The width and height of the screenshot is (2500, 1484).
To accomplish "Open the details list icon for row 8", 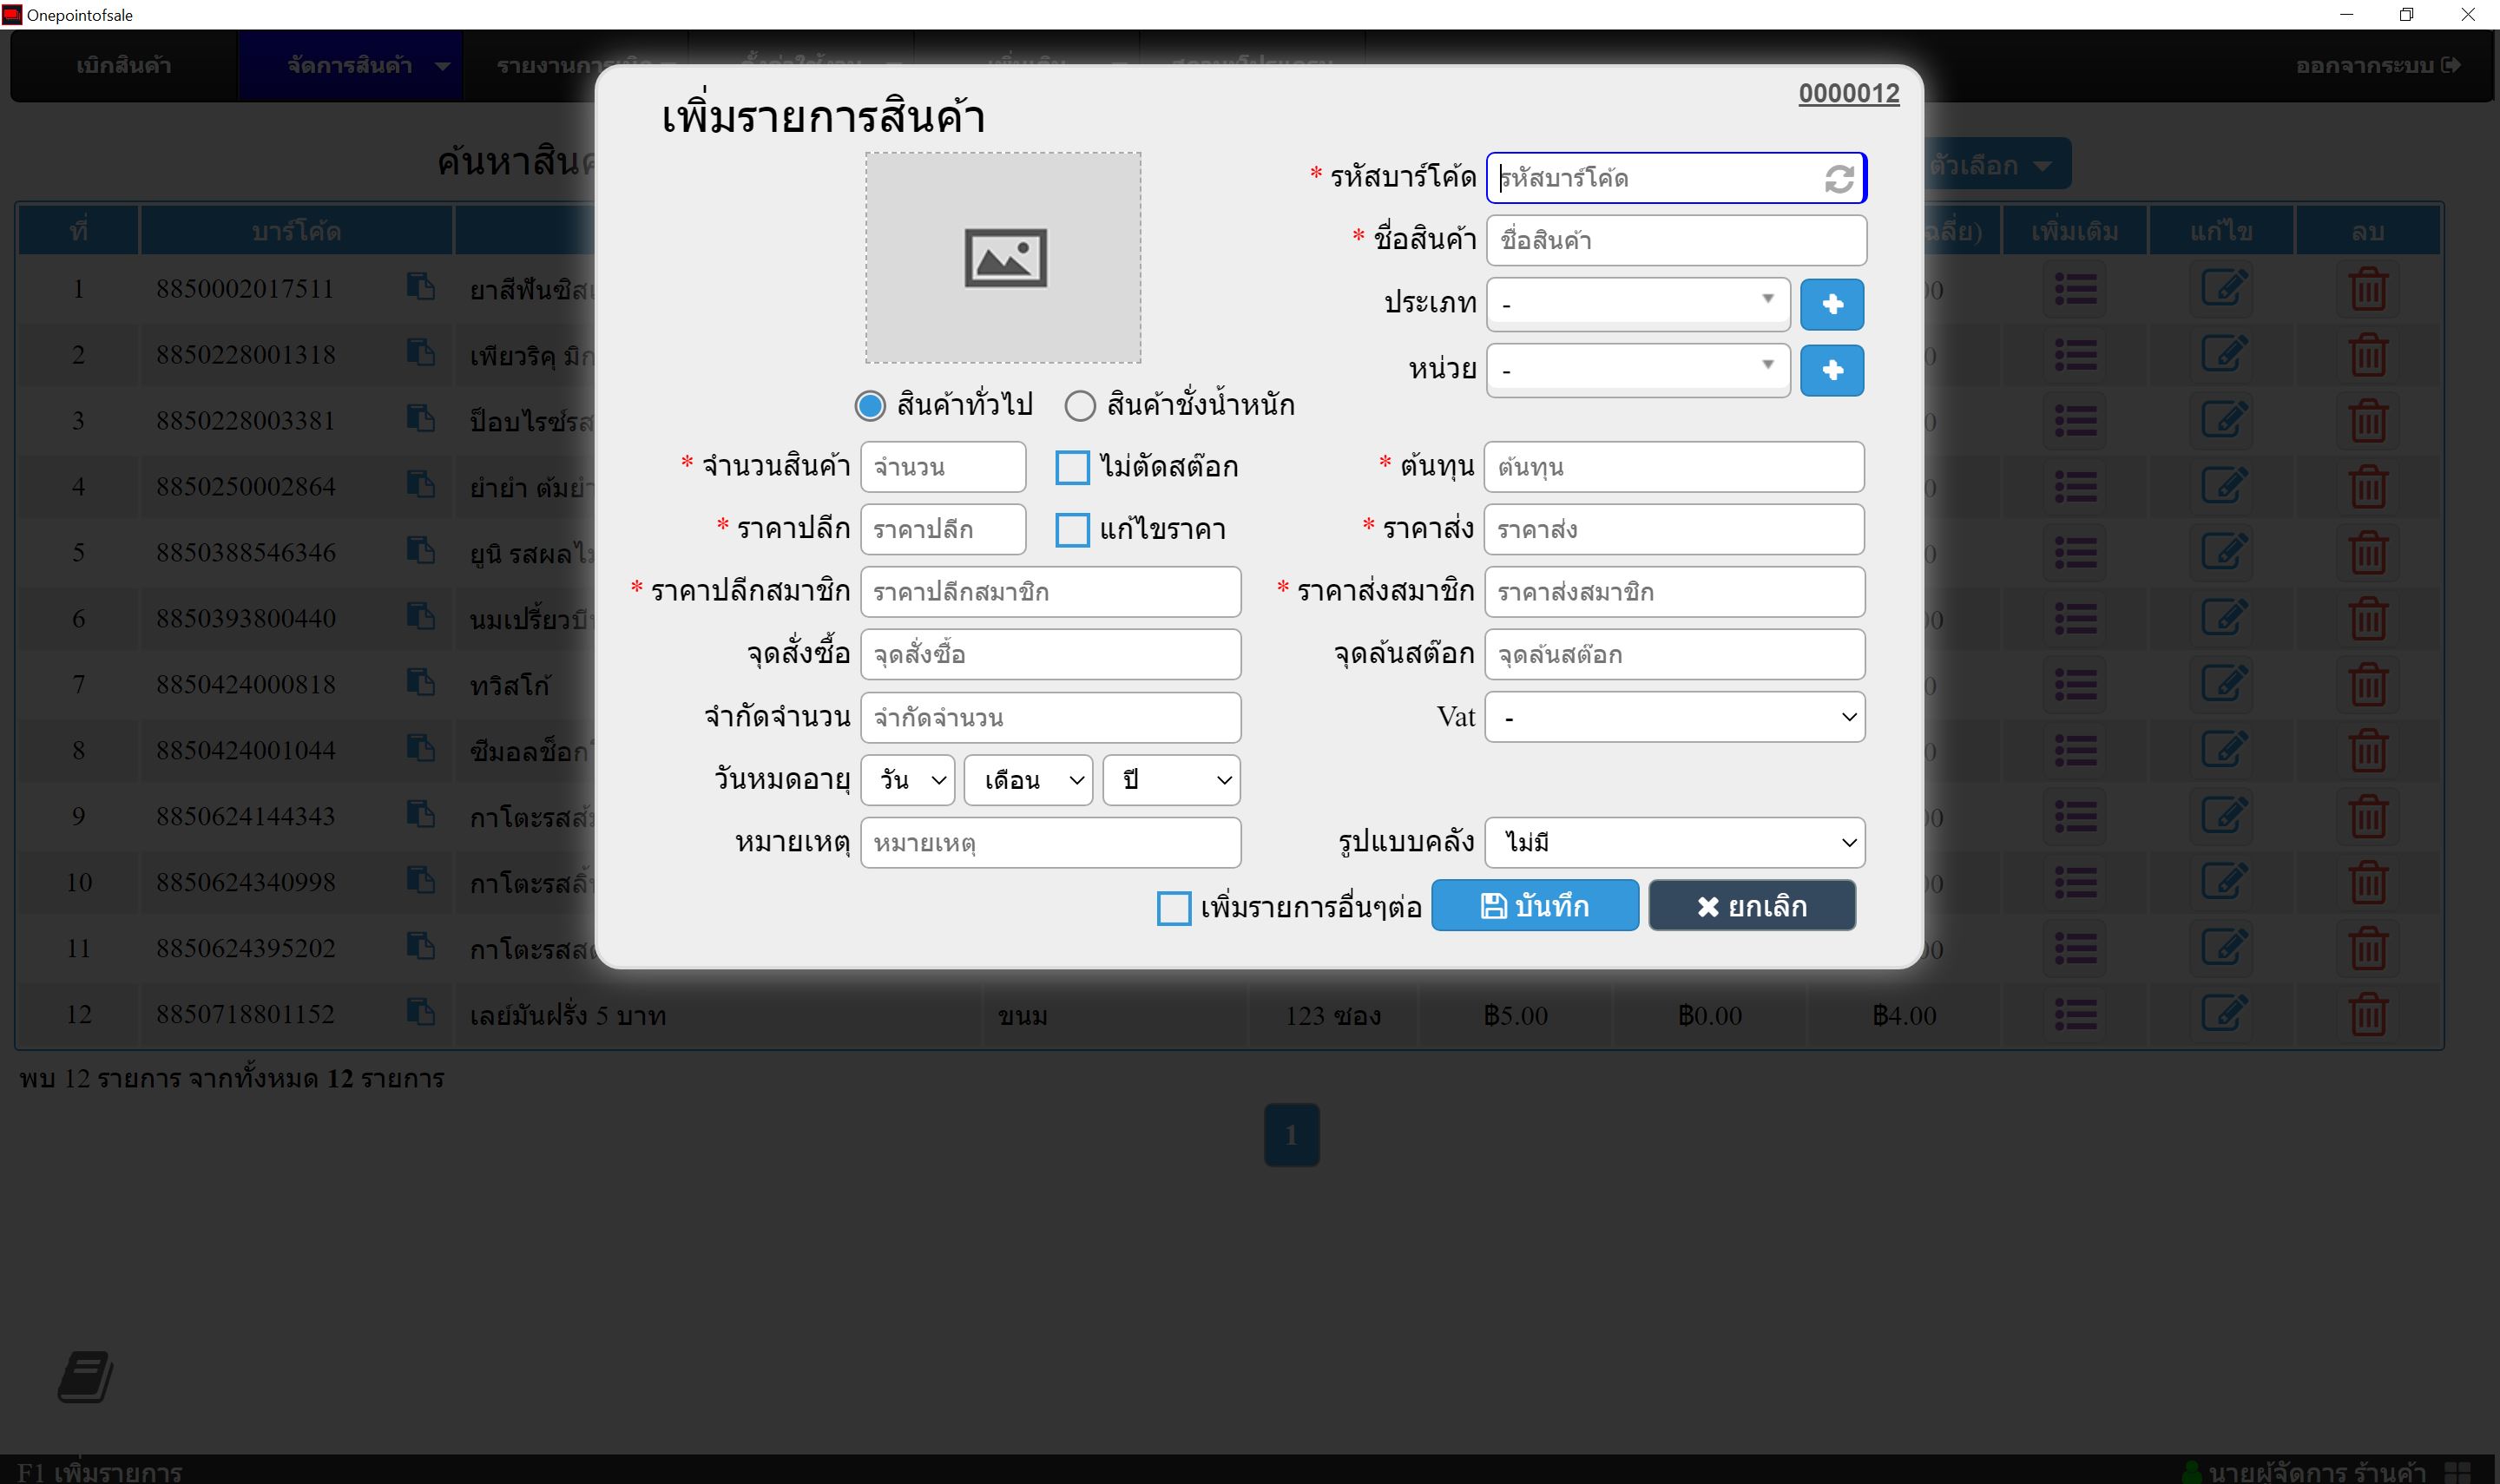I will click(2075, 752).
